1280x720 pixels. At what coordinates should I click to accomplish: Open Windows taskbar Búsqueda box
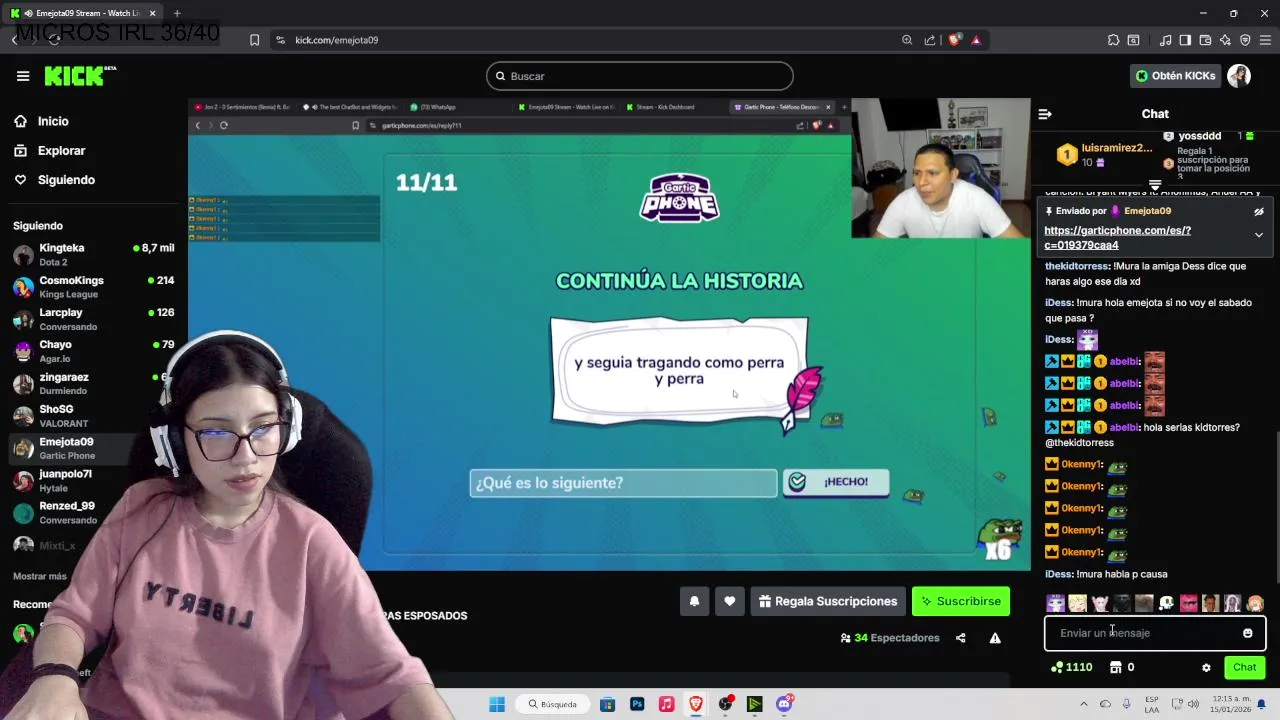point(553,704)
